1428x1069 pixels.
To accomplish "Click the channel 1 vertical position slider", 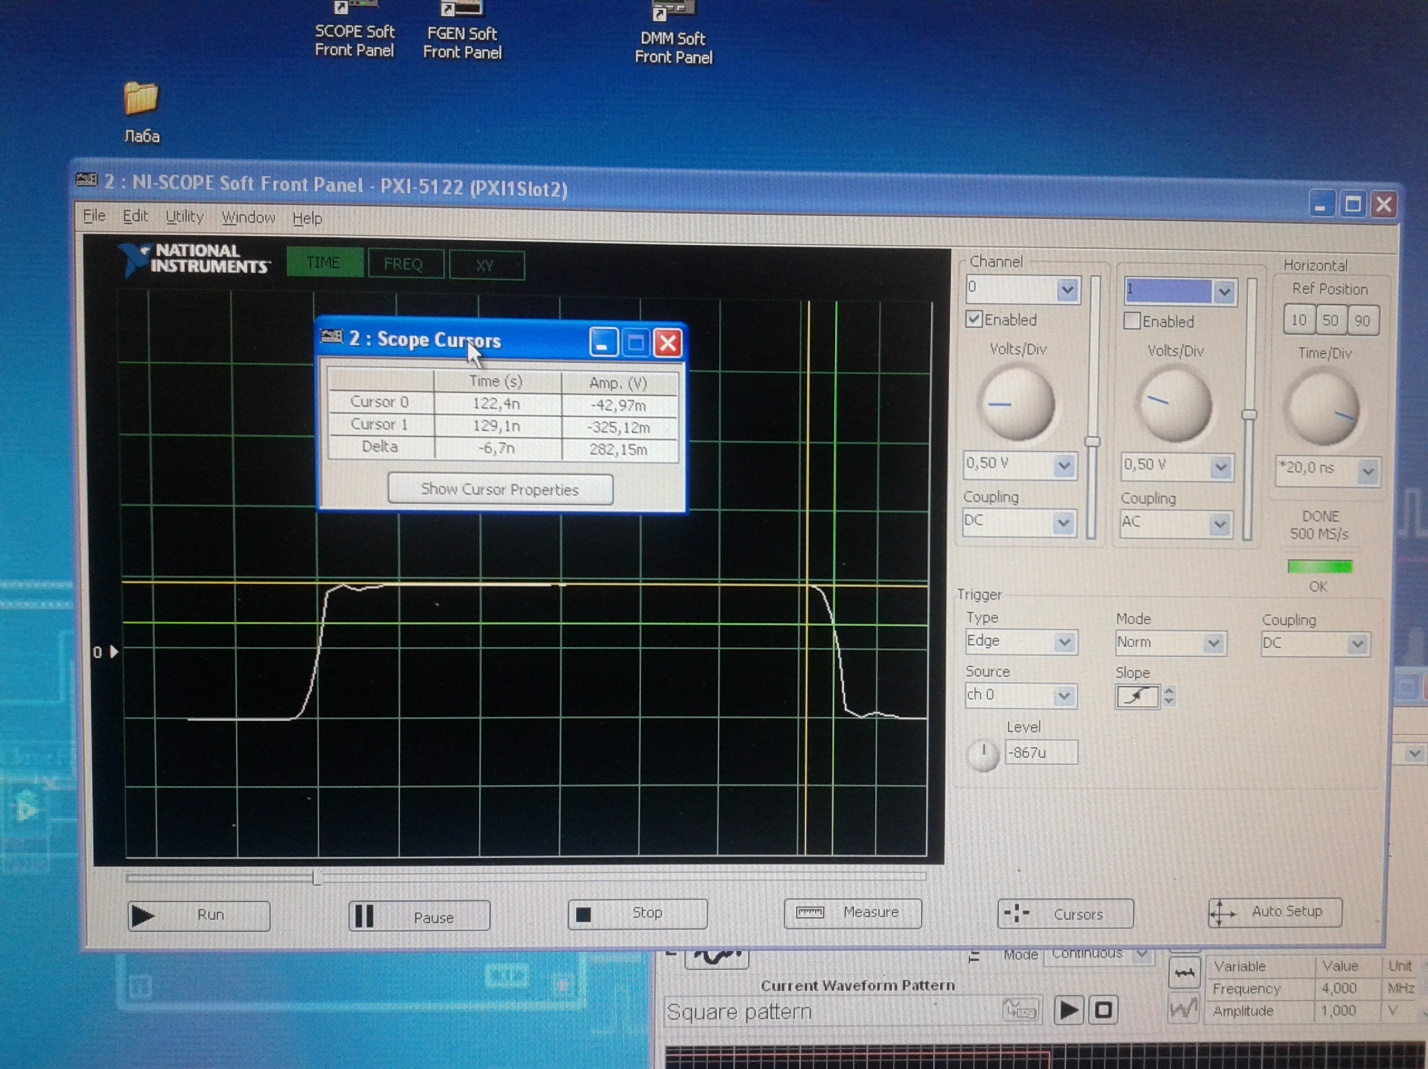I will coord(1249,414).
